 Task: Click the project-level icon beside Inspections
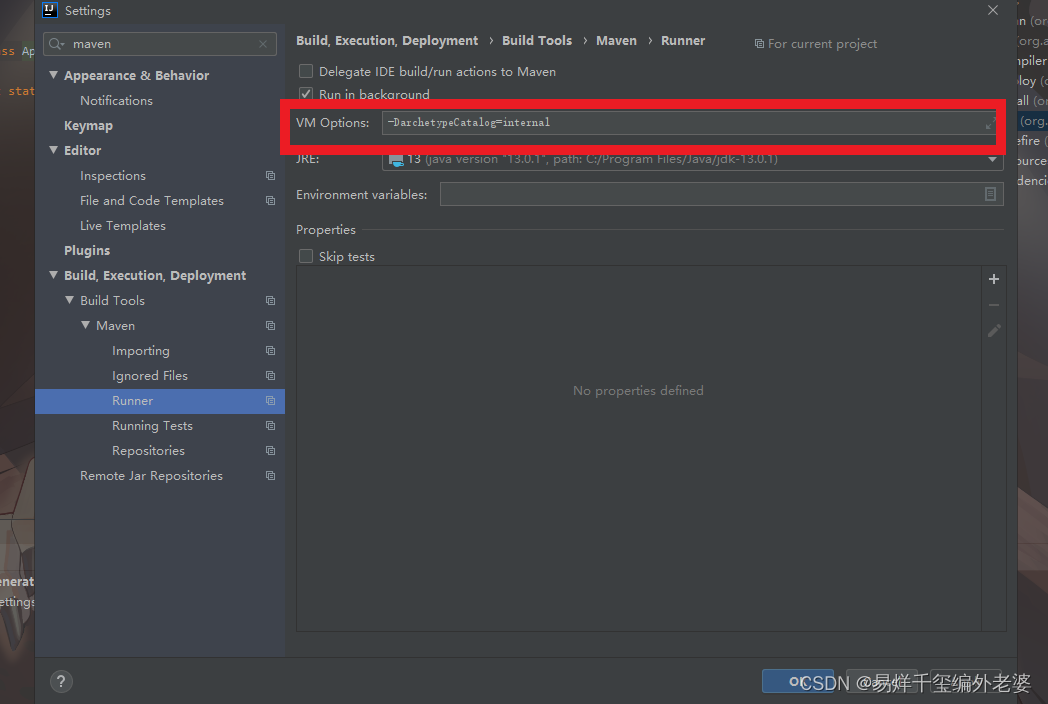(x=271, y=176)
